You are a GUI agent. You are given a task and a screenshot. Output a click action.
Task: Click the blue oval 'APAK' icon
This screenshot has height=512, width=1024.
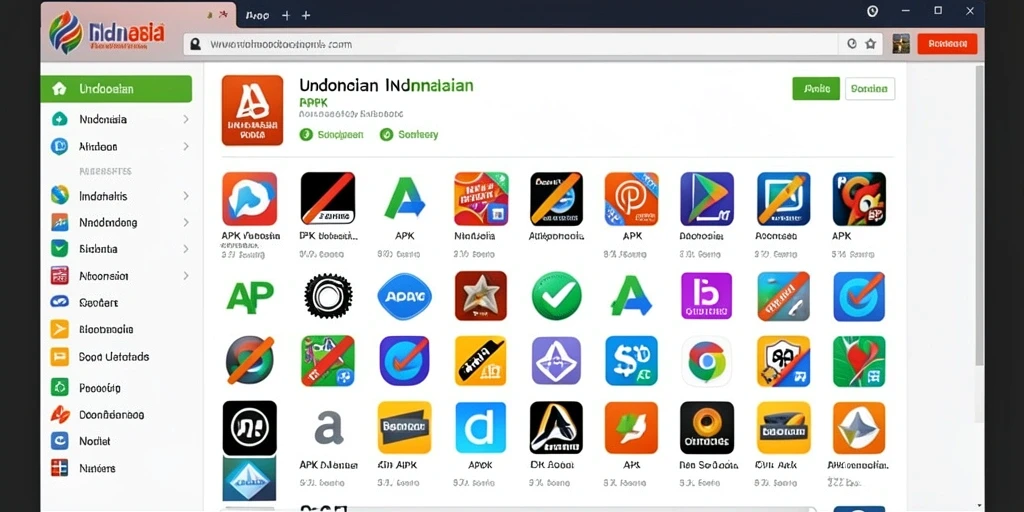point(405,296)
